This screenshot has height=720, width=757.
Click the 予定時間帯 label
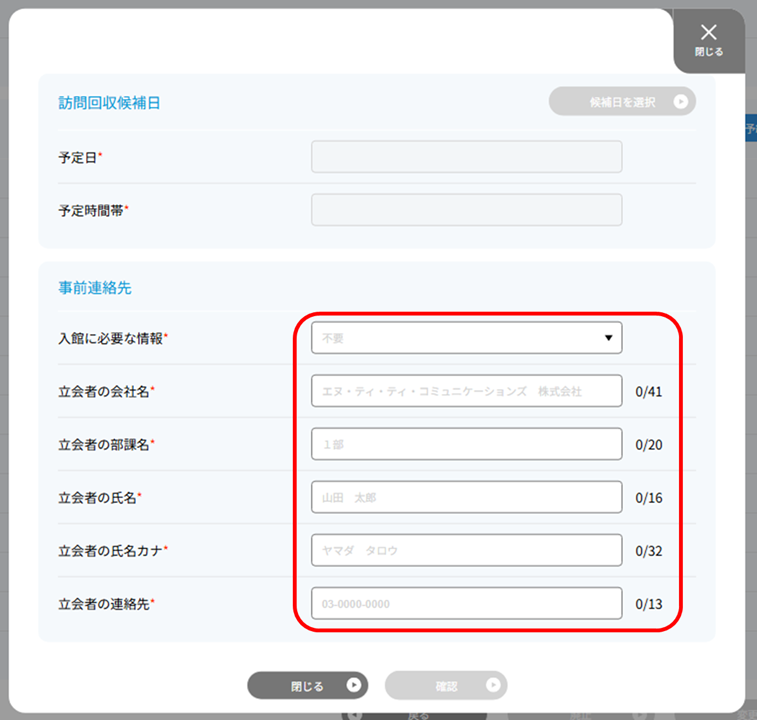point(91,211)
